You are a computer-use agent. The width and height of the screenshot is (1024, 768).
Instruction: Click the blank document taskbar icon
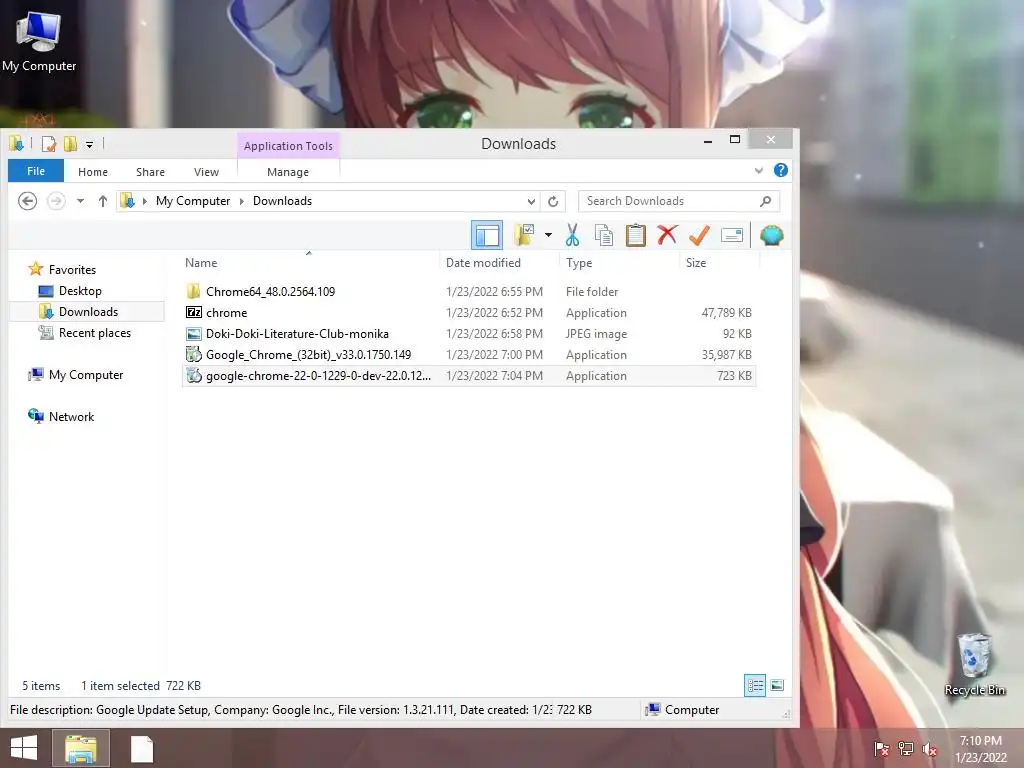click(142, 749)
